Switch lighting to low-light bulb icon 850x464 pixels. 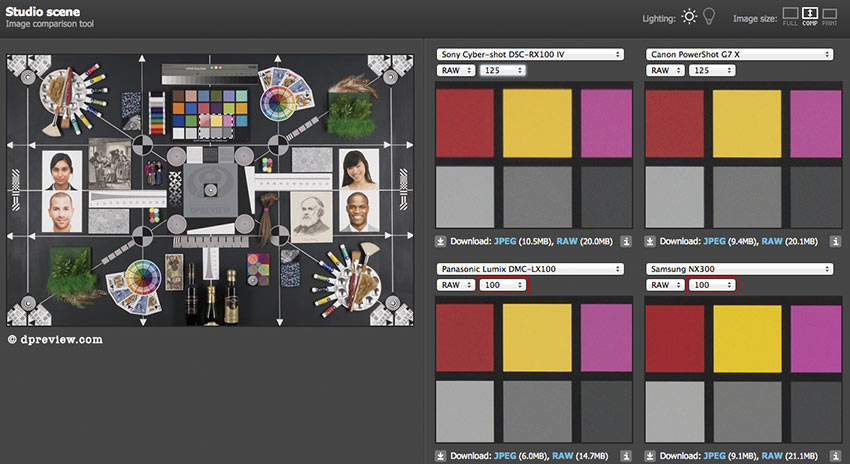[x=709, y=16]
